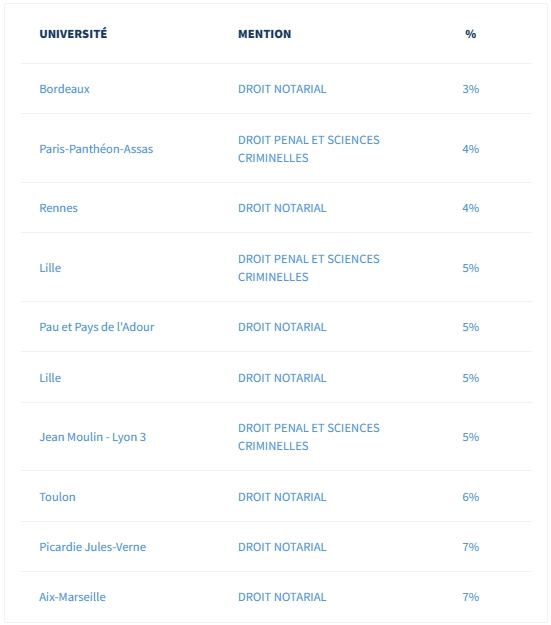Viewport: 551px width, 625px height.
Task: Click the 6% value for Toulon
Action: [x=471, y=497]
